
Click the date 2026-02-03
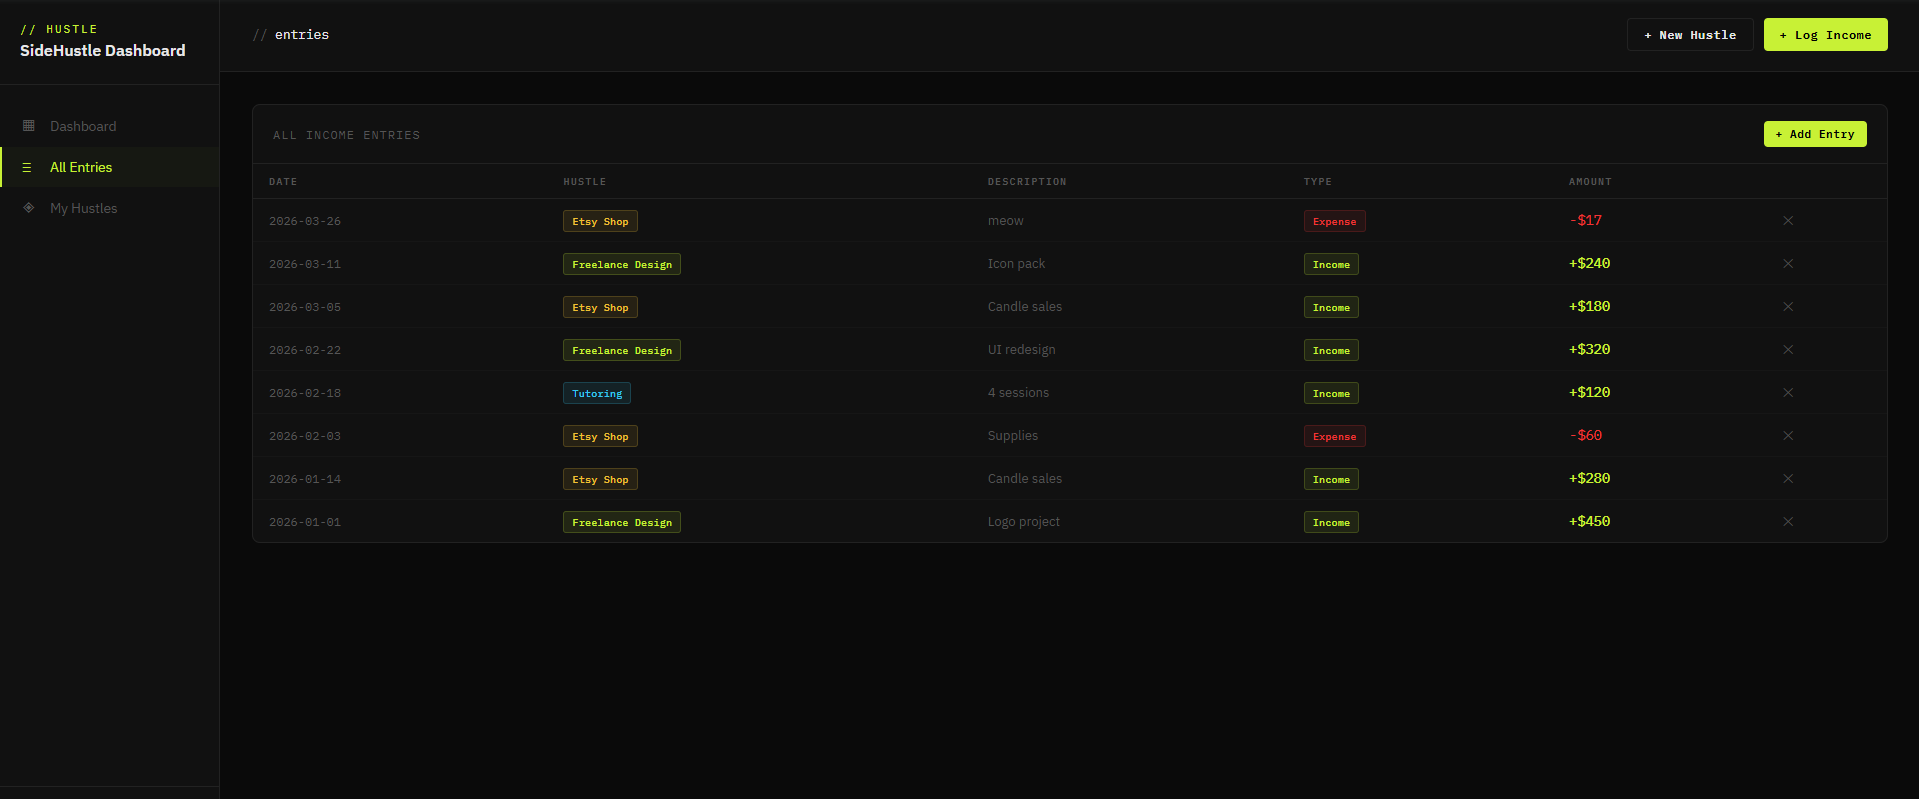305,436
